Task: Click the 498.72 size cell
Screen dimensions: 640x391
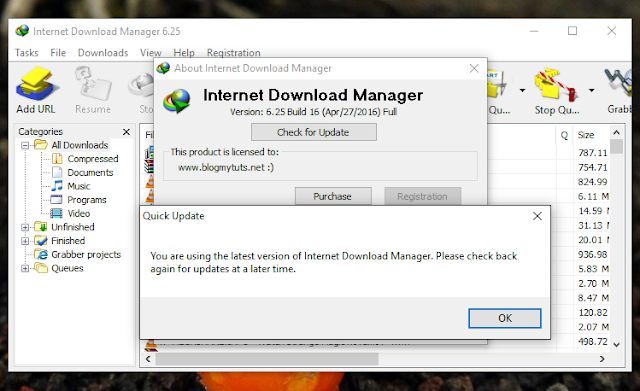Action: (x=592, y=342)
